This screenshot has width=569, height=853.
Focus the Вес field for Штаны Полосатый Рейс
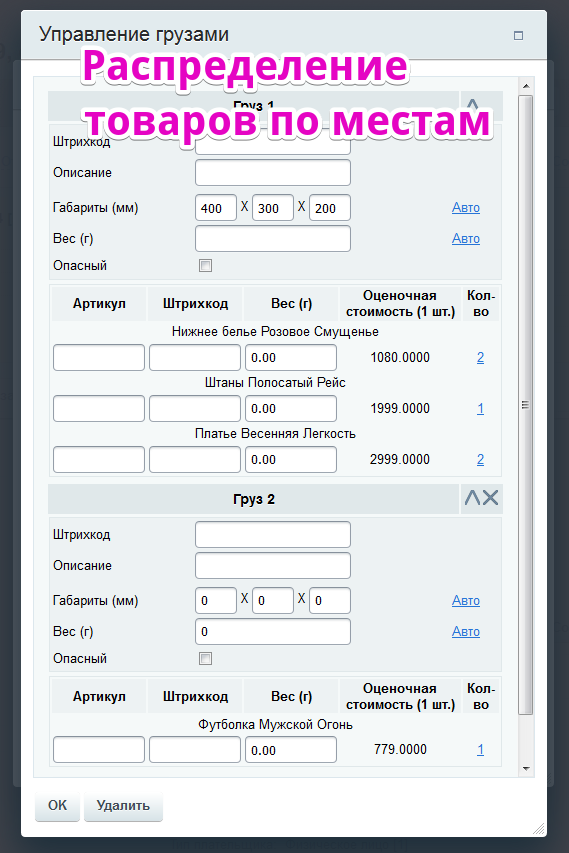[x=290, y=409]
